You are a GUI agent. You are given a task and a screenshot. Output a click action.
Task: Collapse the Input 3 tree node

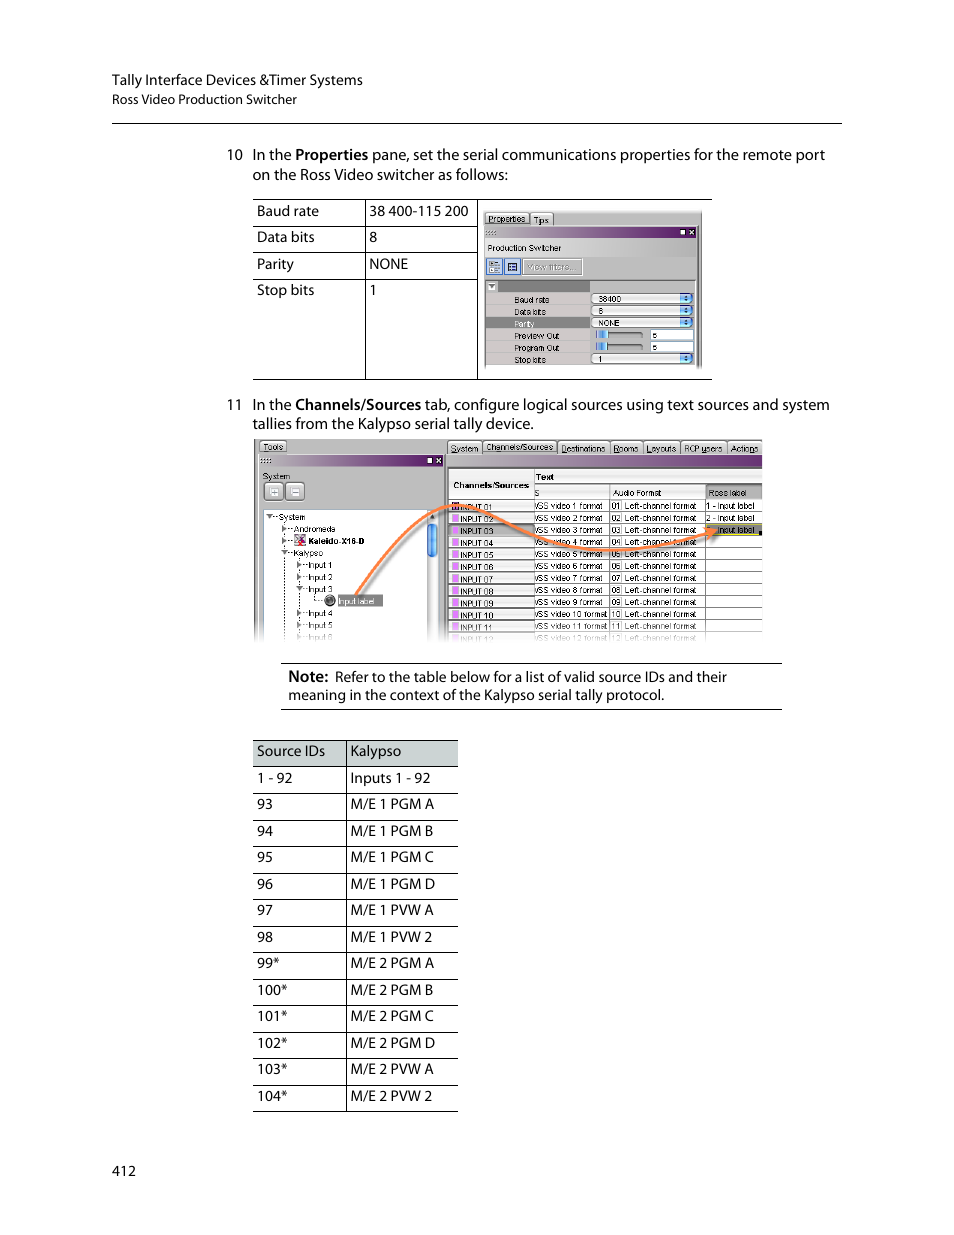click(x=299, y=589)
